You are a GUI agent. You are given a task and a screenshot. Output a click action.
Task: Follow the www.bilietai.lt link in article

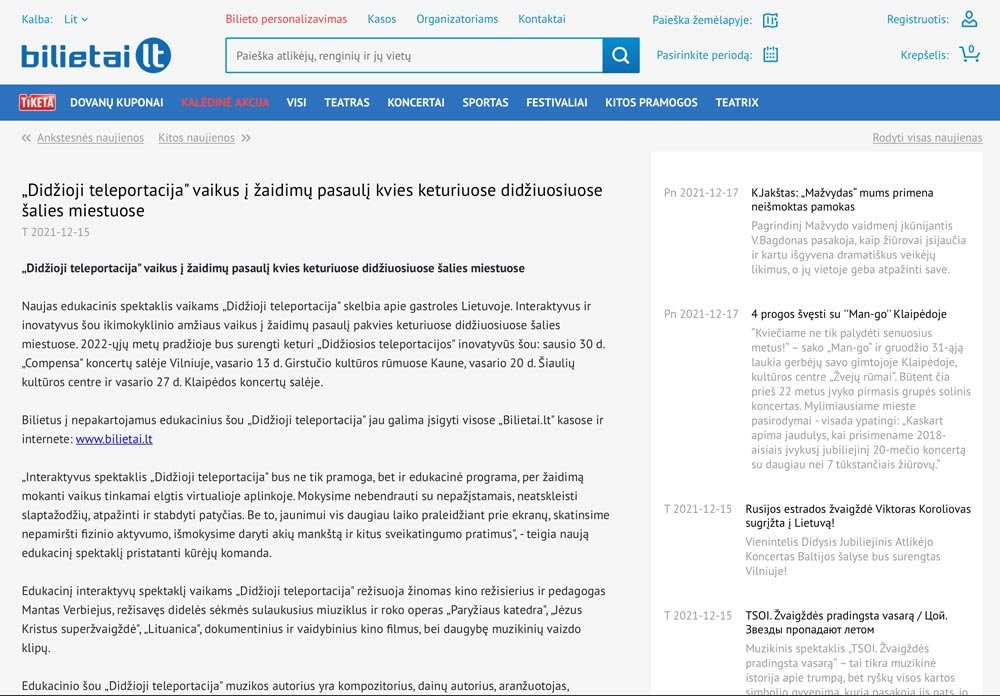[114, 439]
